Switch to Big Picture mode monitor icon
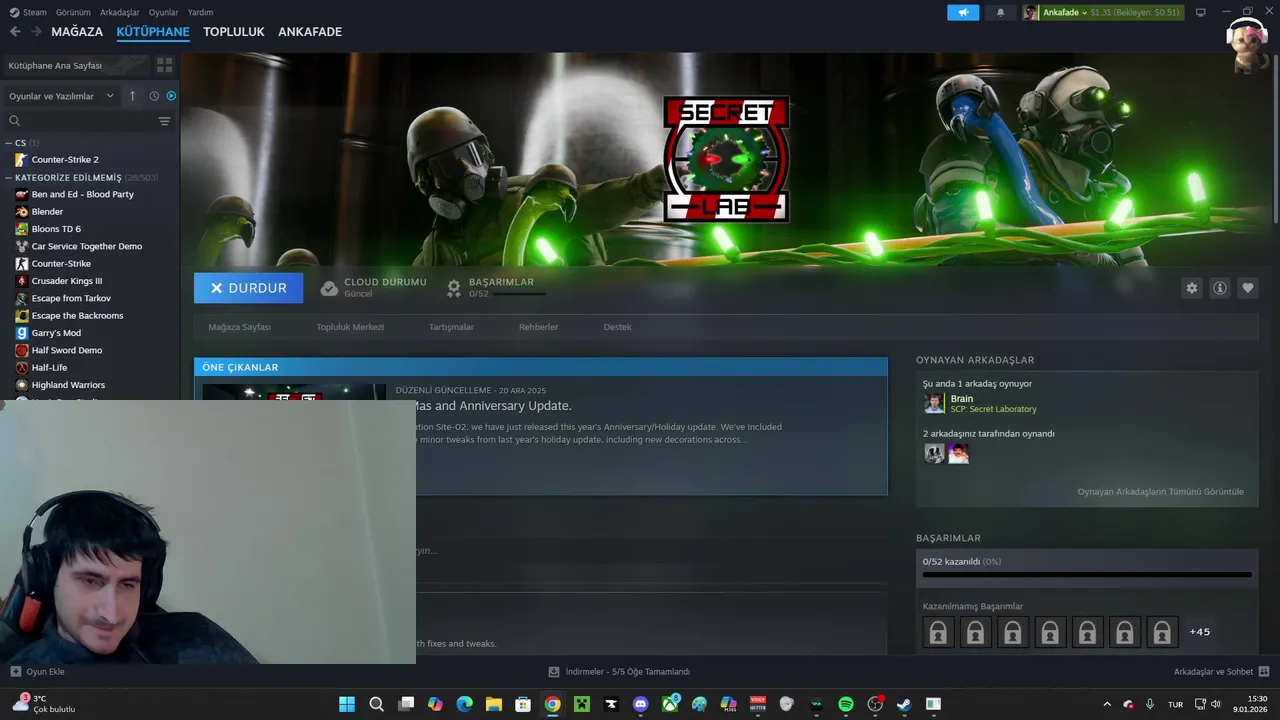Image resolution: width=1280 pixels, height=720 pixels. [1201, 12]
